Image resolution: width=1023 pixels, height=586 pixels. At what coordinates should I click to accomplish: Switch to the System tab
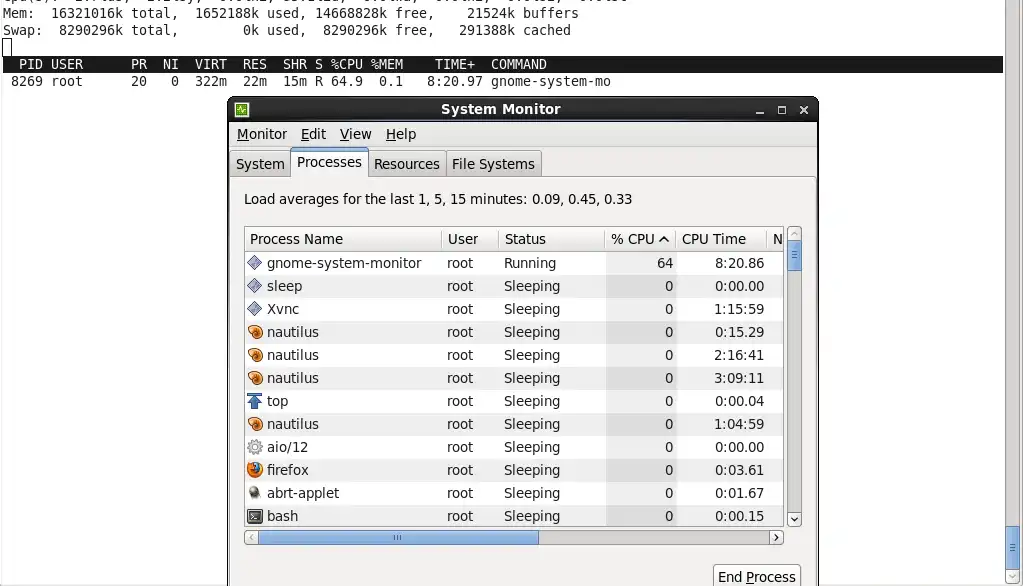(x=260, y=164)
